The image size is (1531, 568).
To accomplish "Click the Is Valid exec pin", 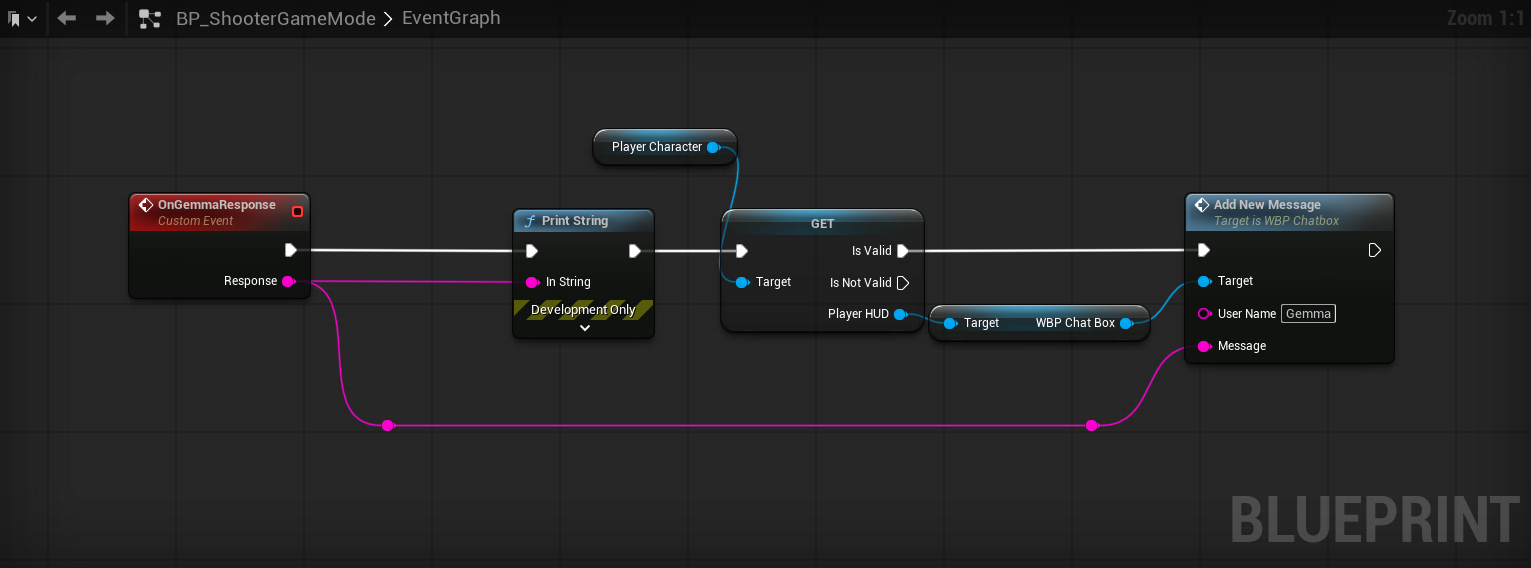I will [902, 251].
